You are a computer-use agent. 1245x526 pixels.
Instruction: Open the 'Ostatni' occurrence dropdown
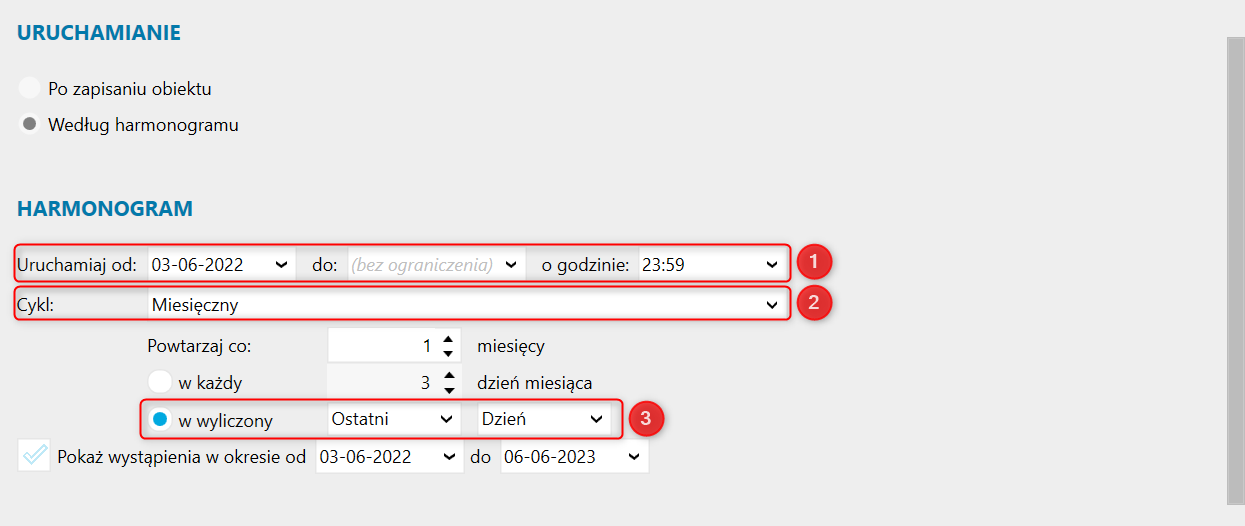coord(446,419)
